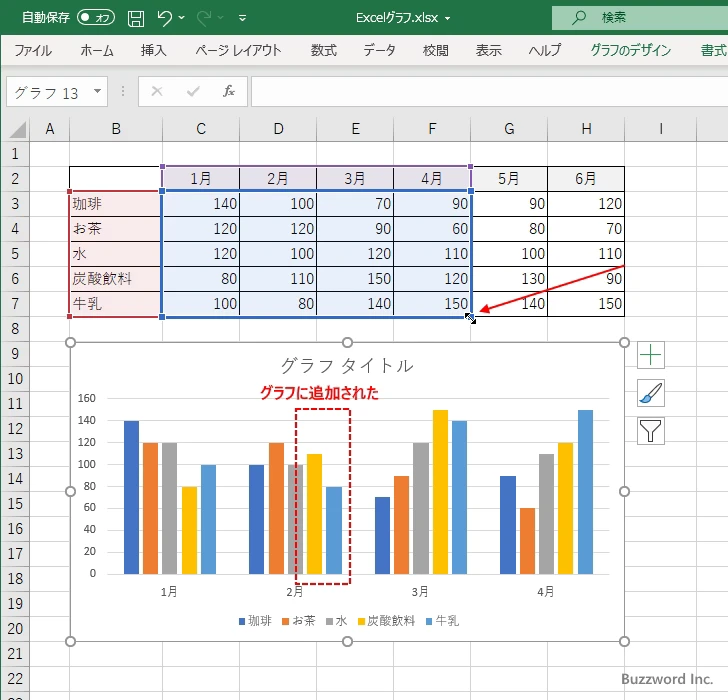The height and width of the screenshot is (700, 728).
Task: Click the Undo arrow icon
Action: click(x=164, y=18)
